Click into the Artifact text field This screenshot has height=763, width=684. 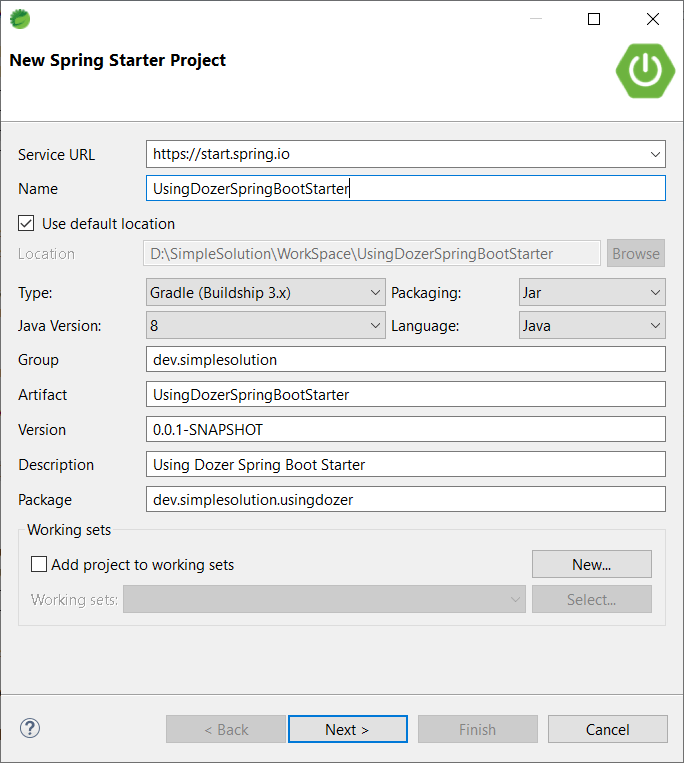pyautogui.click(x=406, y=395)
